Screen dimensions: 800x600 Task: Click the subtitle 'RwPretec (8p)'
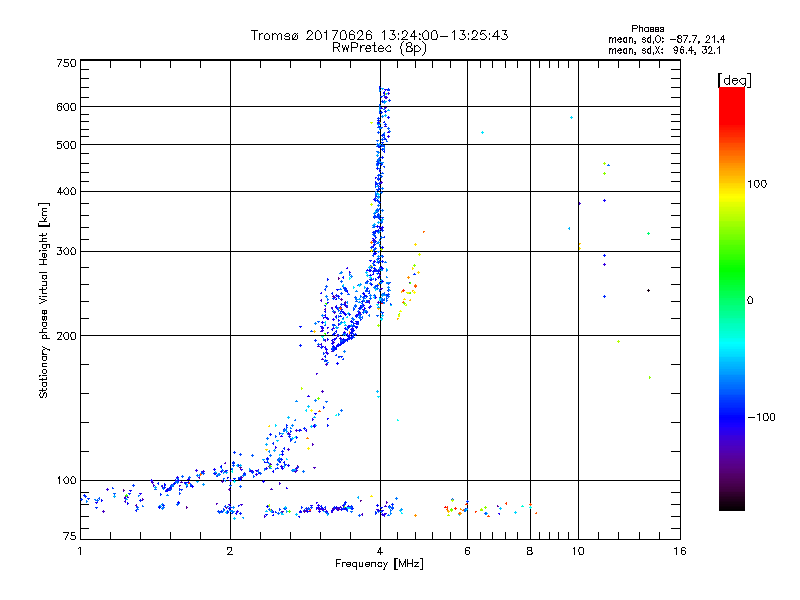point(379,48)
